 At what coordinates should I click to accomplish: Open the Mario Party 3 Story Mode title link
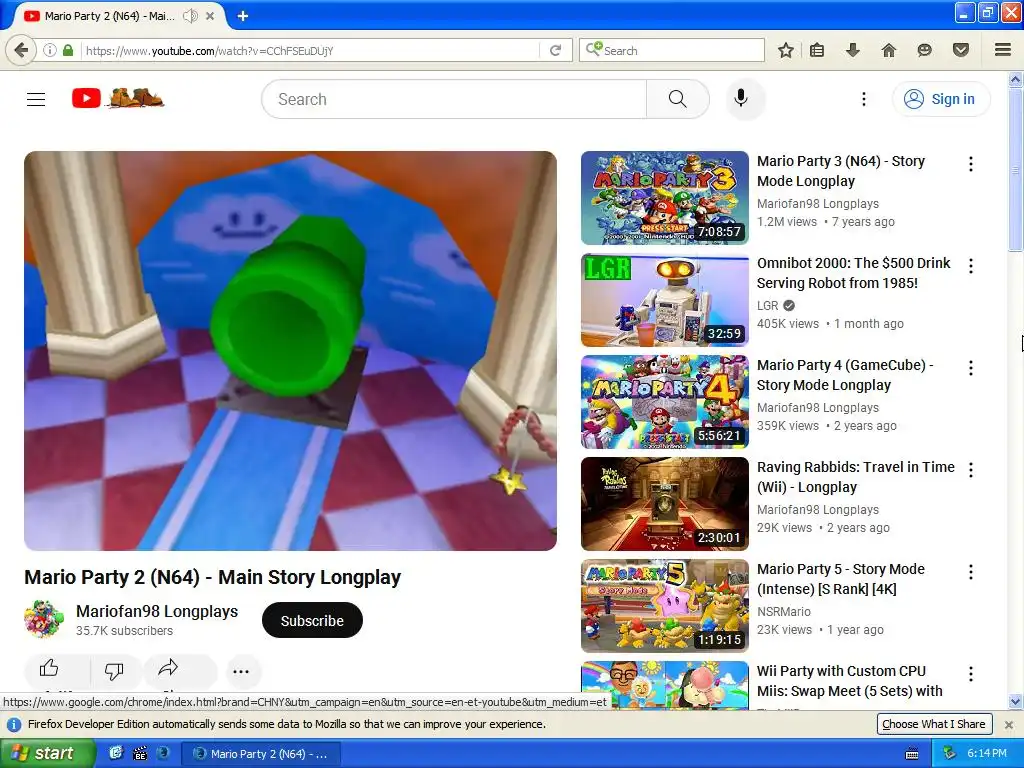(841, 171)
